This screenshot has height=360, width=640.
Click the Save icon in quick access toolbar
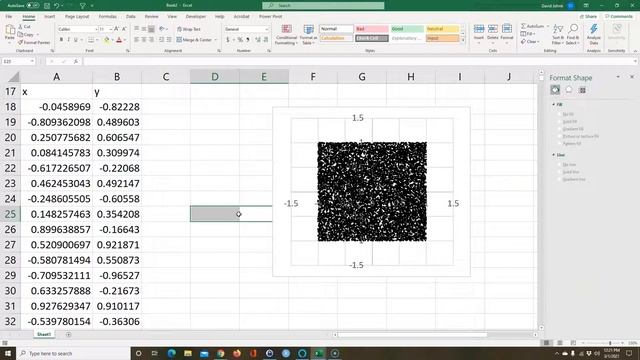(47, 6)
